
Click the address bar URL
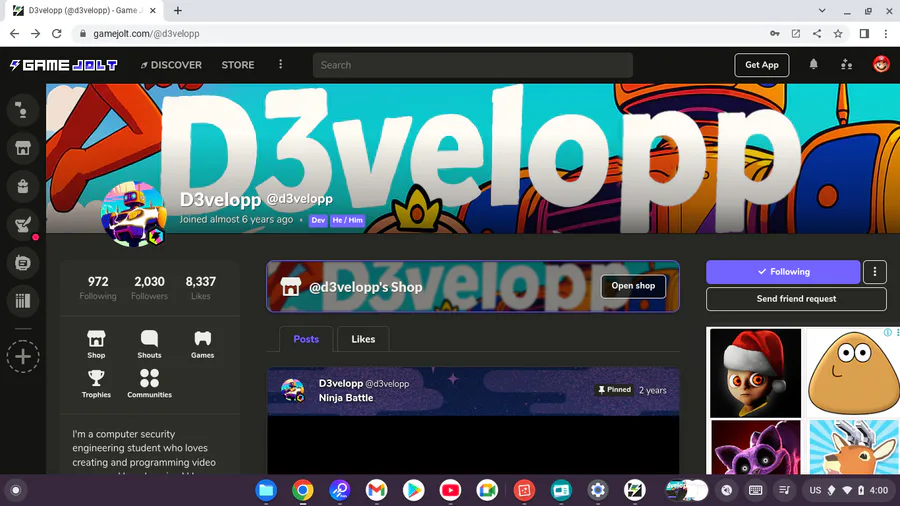pyautogui.click(x=146, y=34)
